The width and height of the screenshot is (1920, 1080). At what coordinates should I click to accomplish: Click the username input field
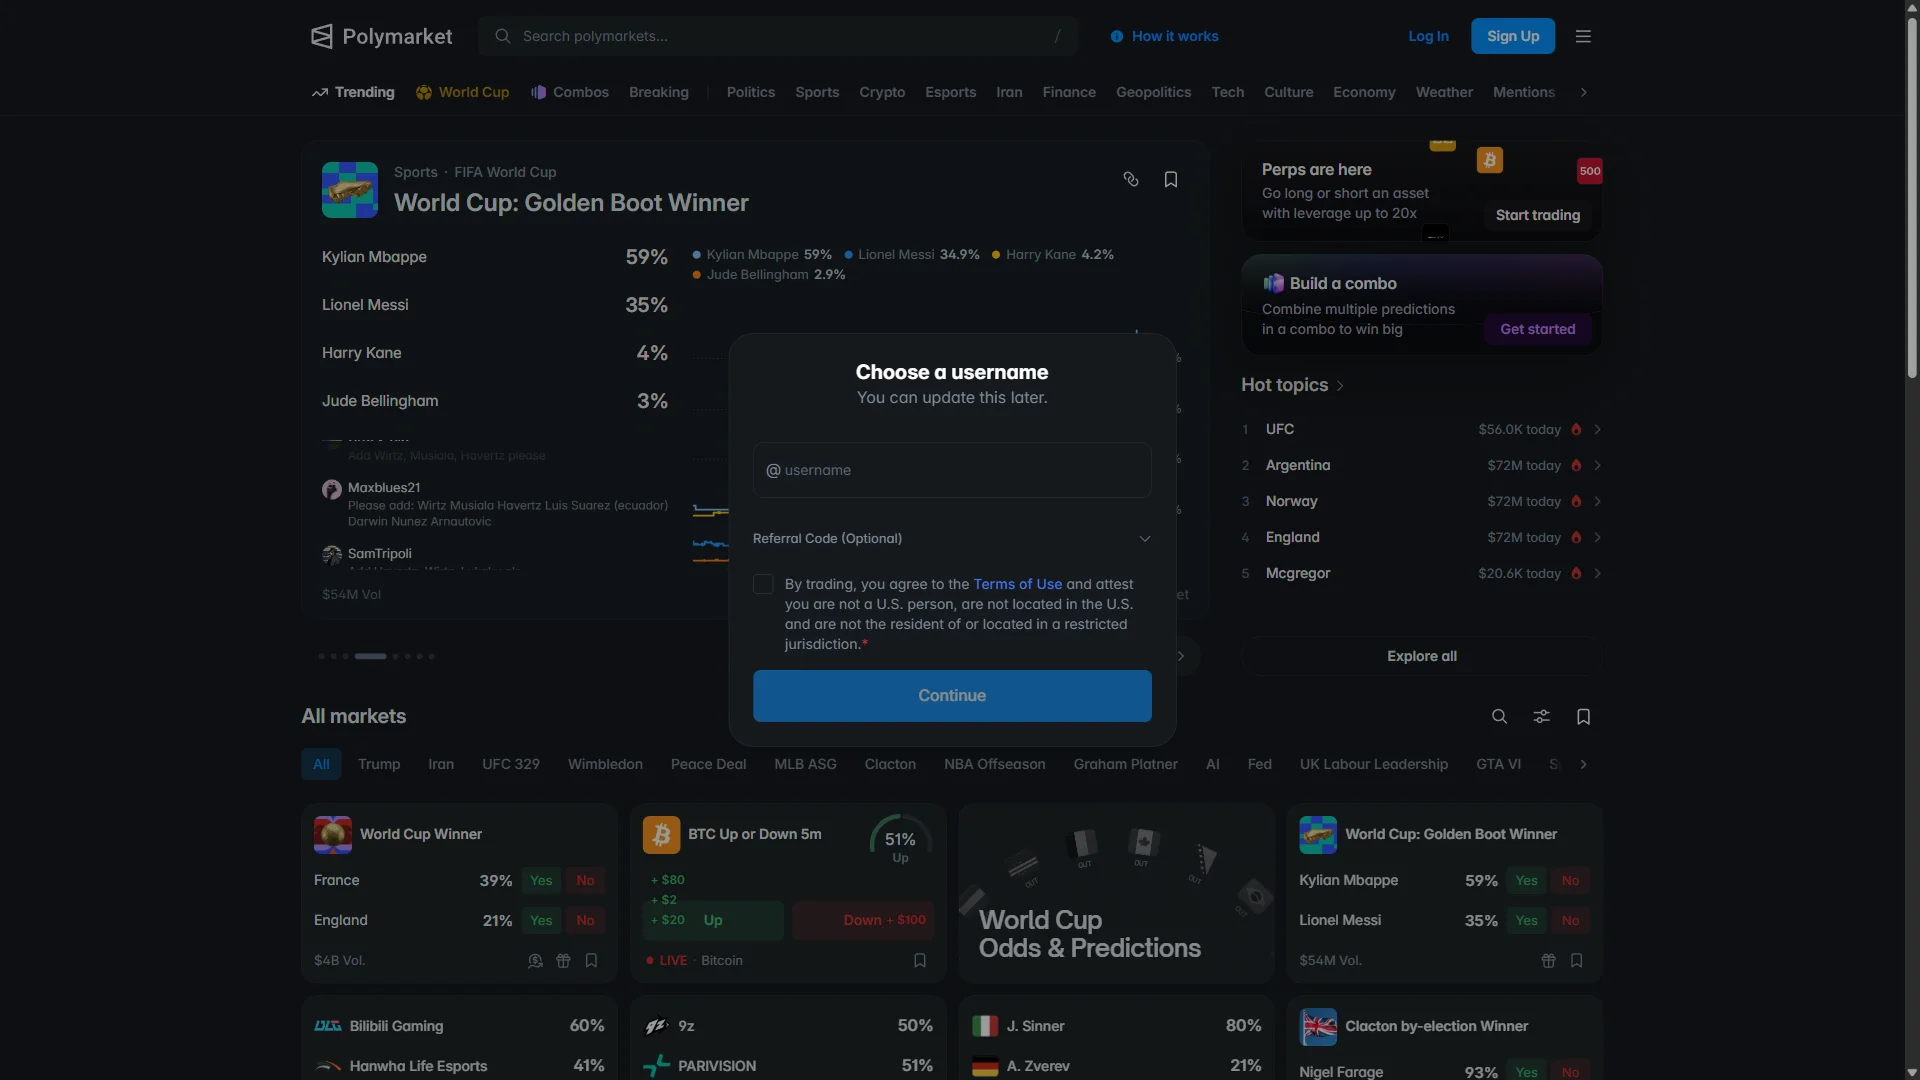pos(952,470)
